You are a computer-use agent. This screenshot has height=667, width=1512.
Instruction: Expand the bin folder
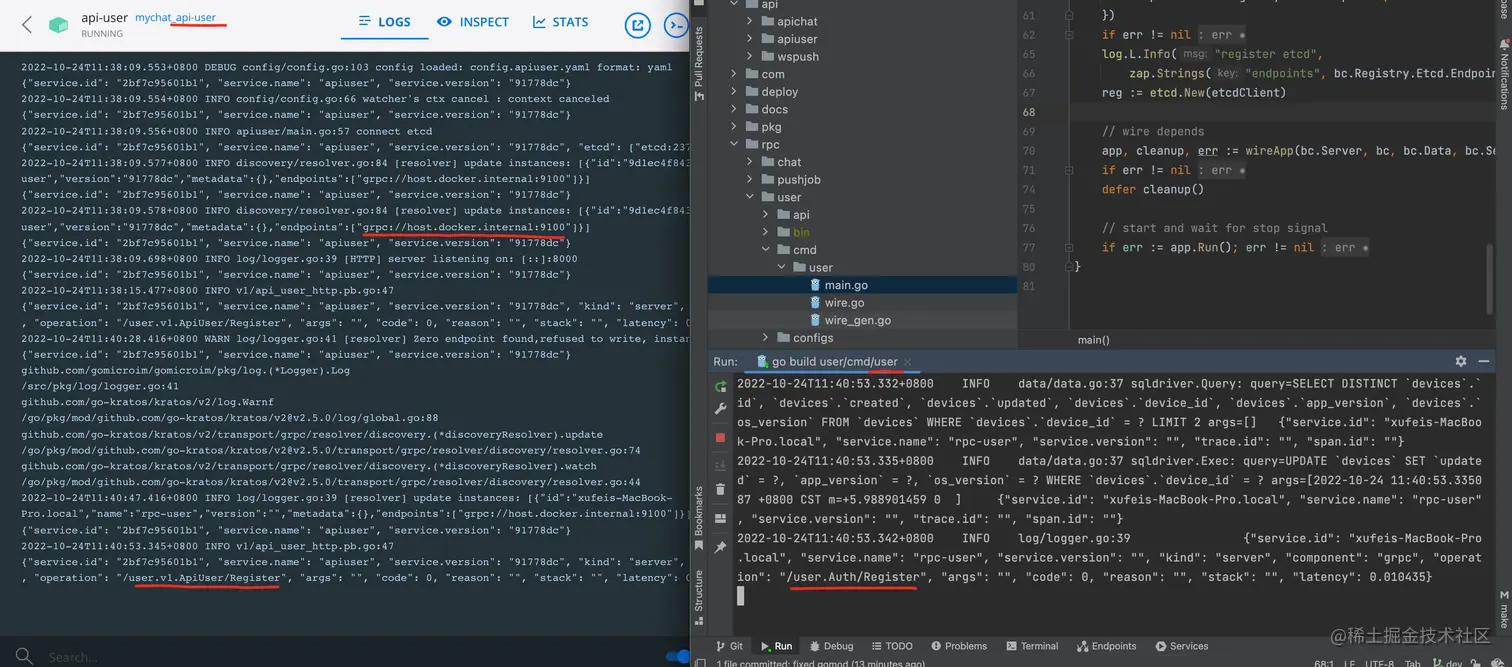766,232
